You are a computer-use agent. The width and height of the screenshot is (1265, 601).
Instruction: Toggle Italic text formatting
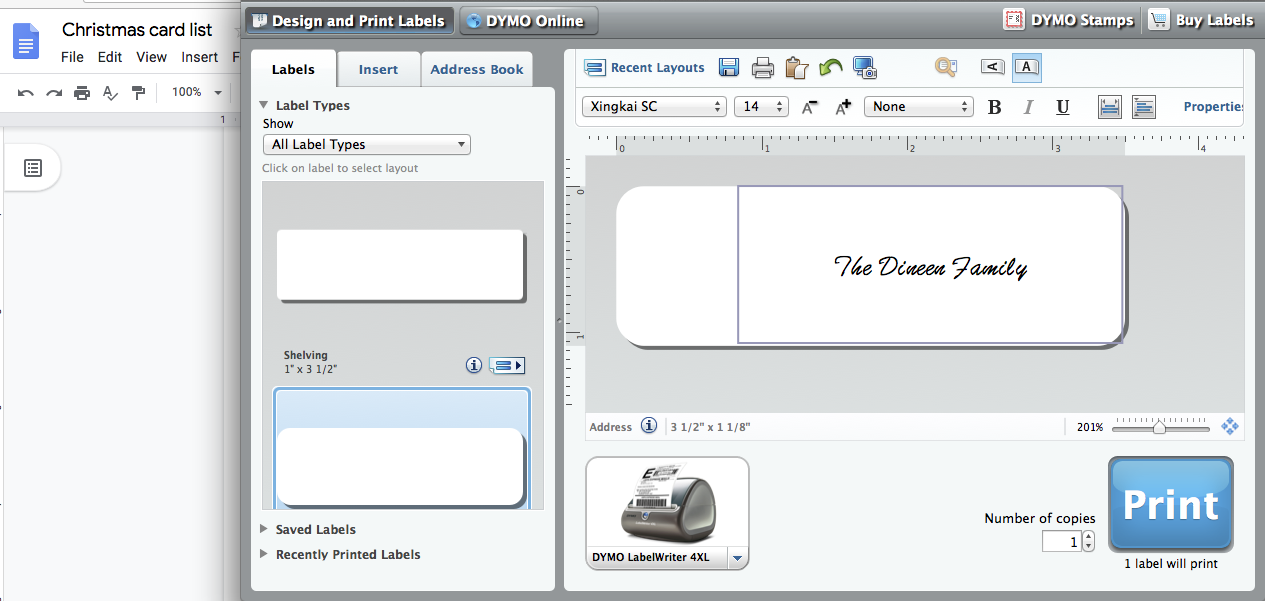click(x=1028, y=107)
